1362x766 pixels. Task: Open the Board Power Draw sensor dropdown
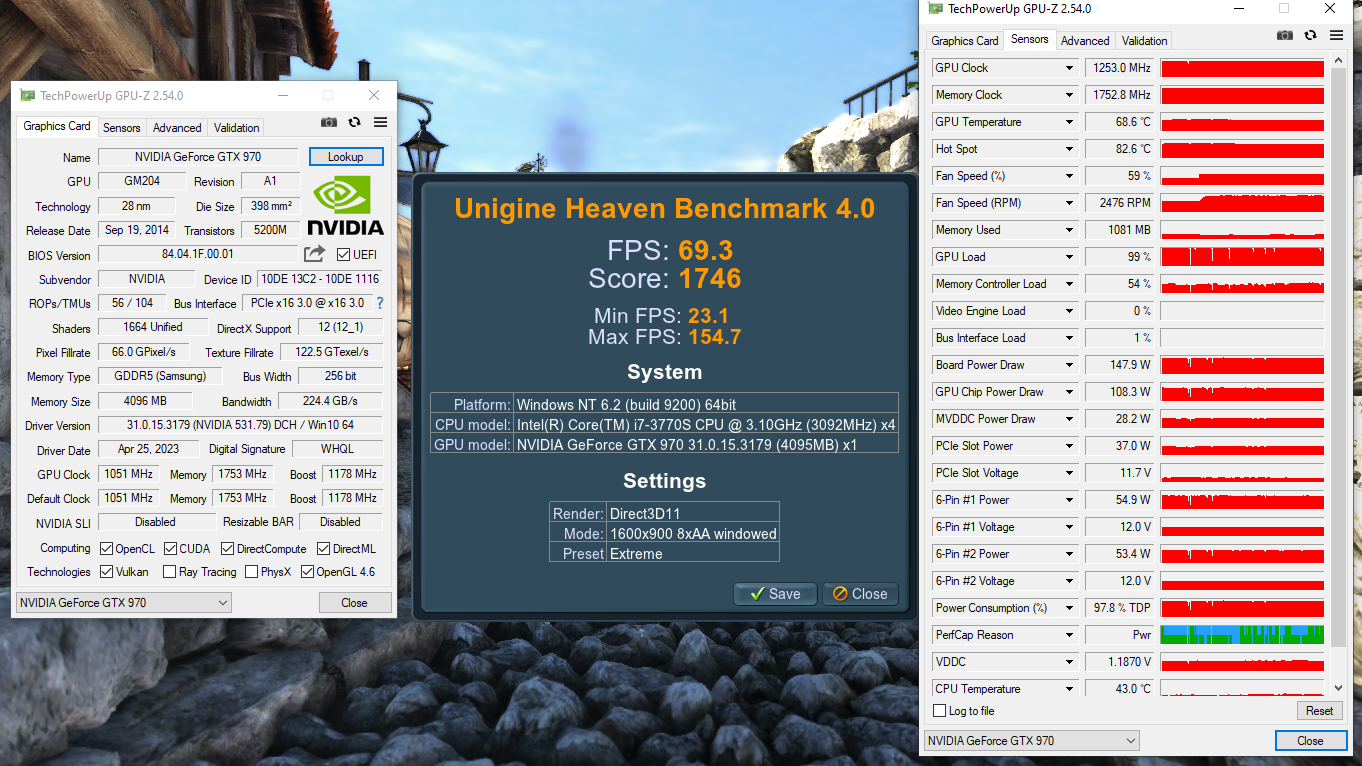coord(1069,365)
